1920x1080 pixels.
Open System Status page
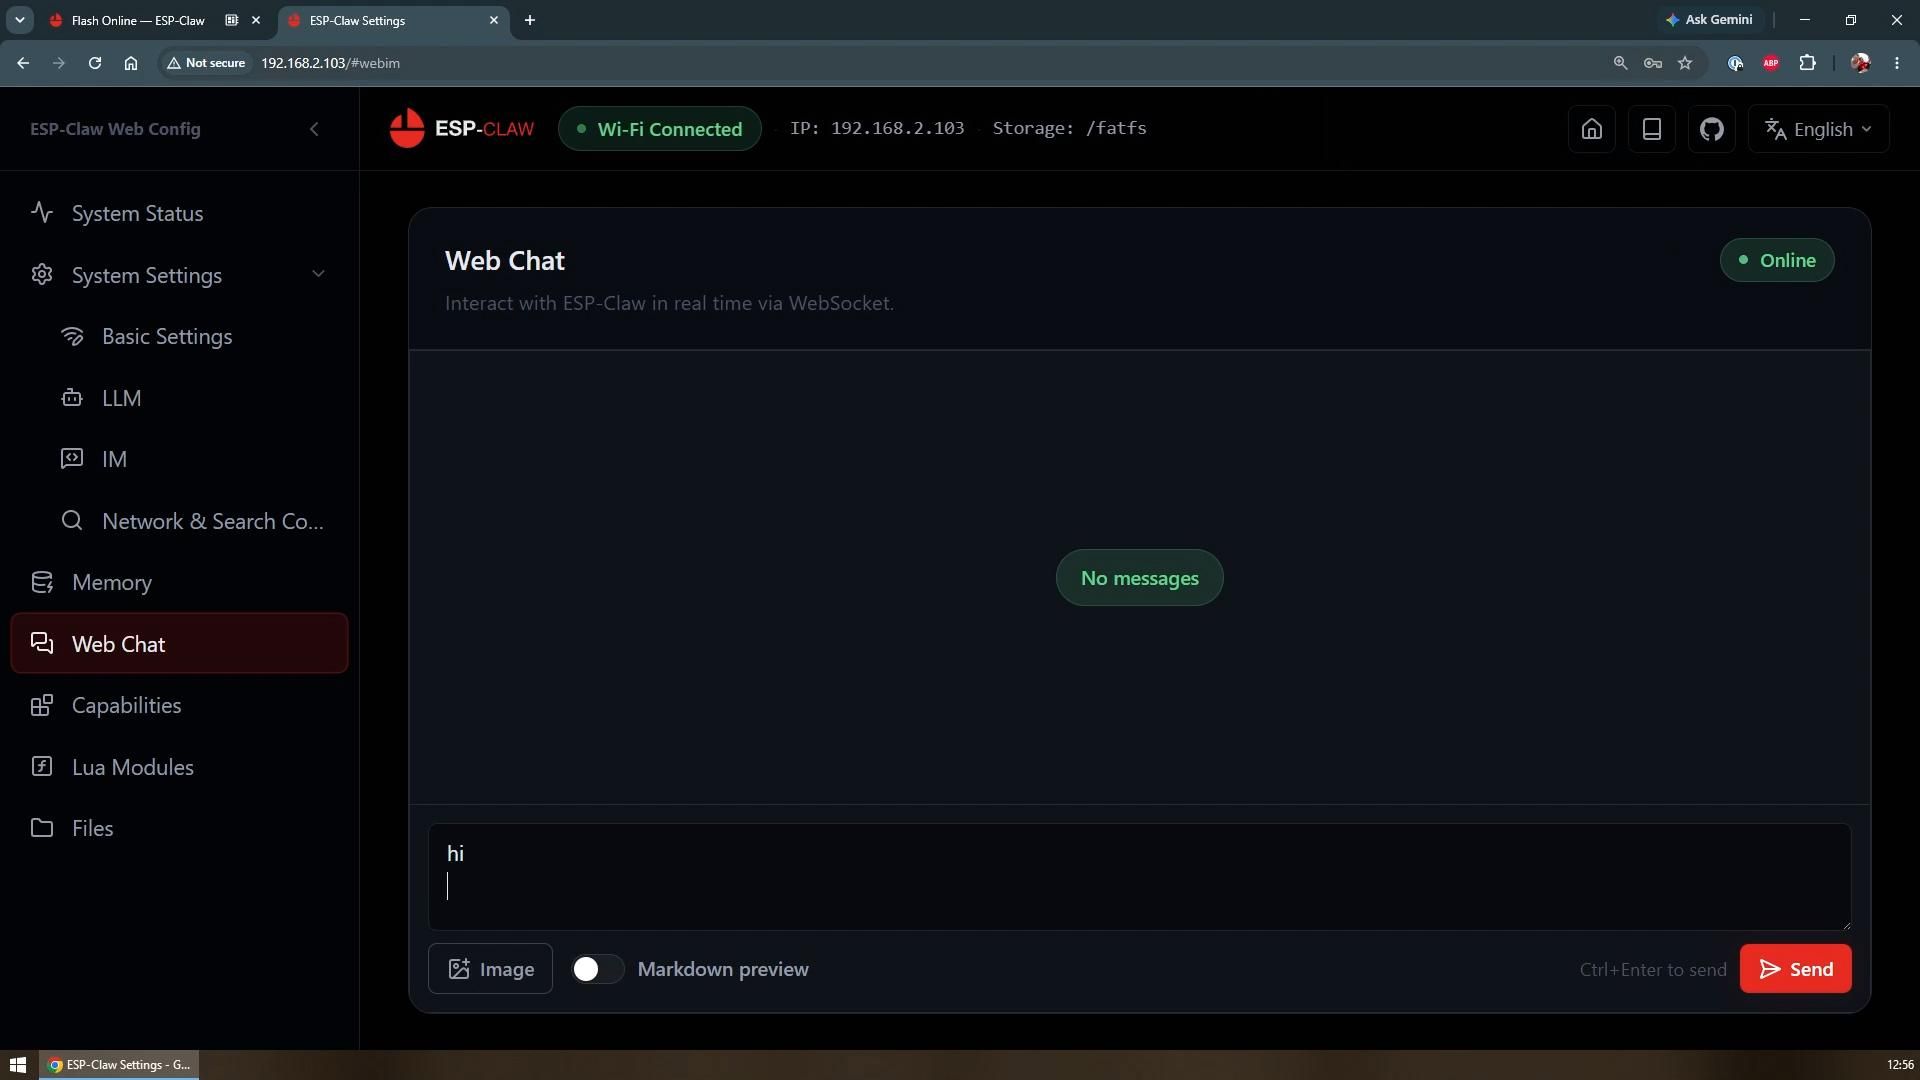(179, 213)
